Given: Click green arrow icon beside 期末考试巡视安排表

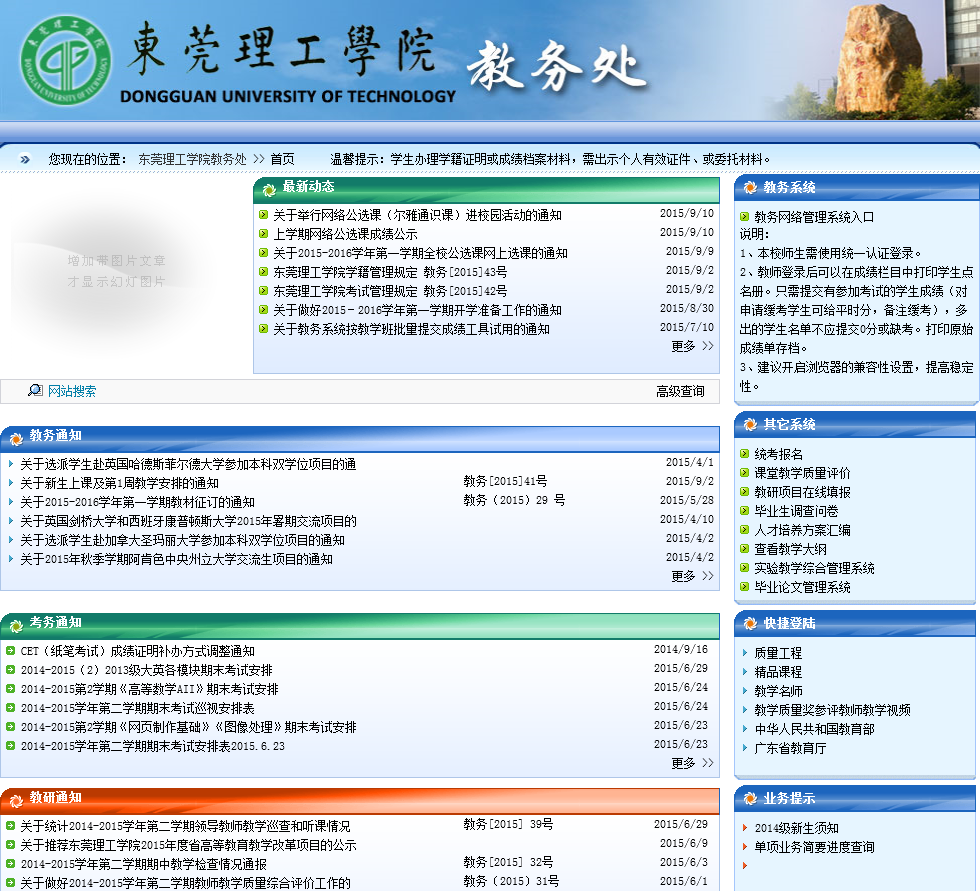Looking at the screenshot, I should coord(11,707).
